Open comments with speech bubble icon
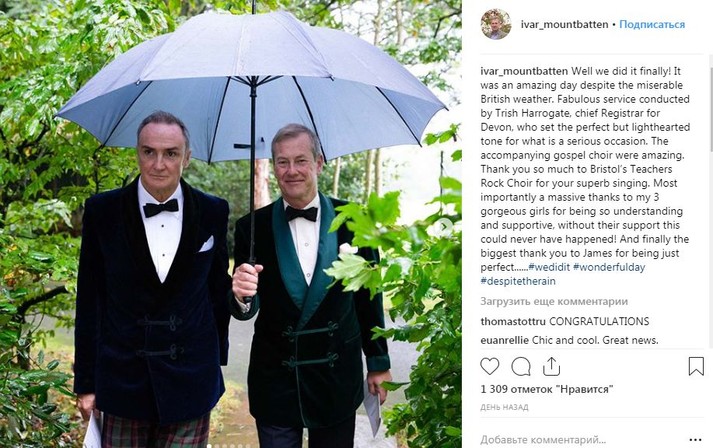This screenshot has width=713, height=448. [x=521, y=366]
